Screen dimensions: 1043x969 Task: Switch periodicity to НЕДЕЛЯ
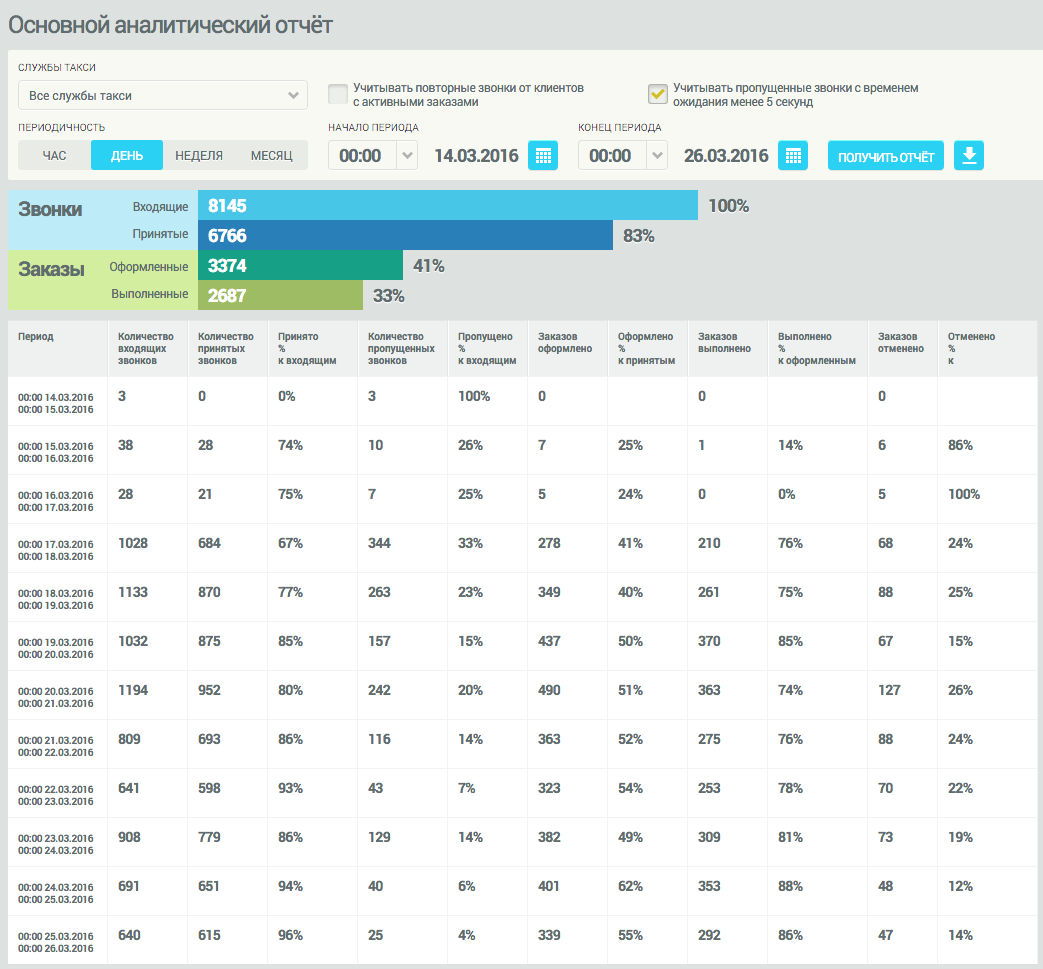pos(199,156)
